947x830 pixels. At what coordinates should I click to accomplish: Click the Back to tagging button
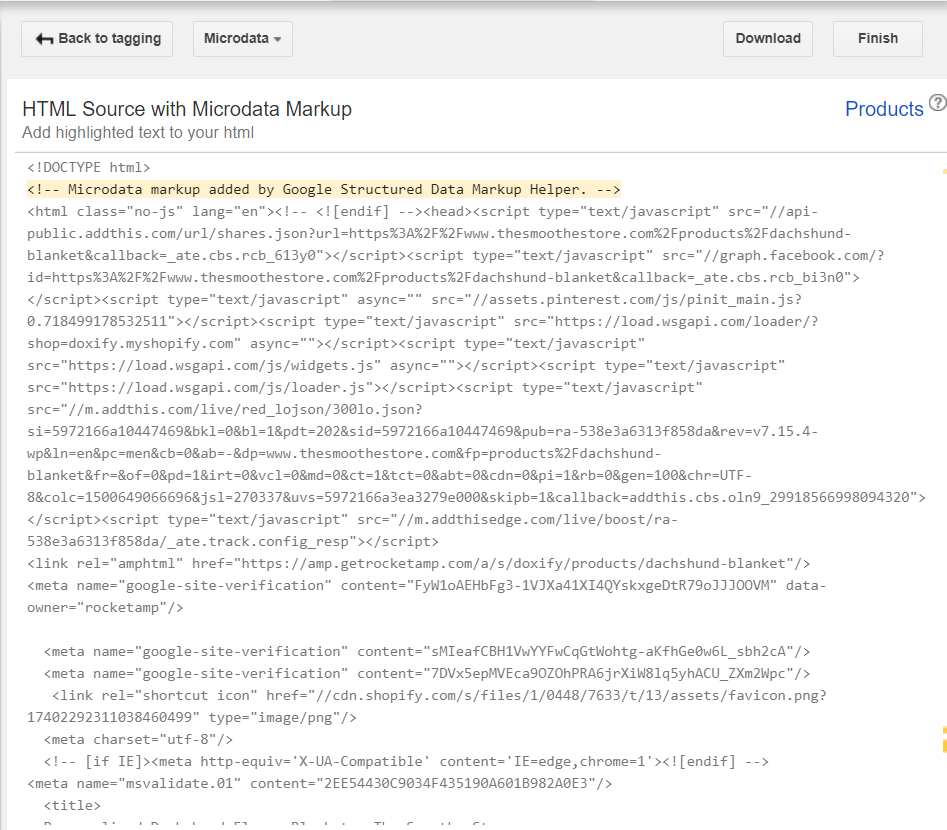click(x=97, y=39)
